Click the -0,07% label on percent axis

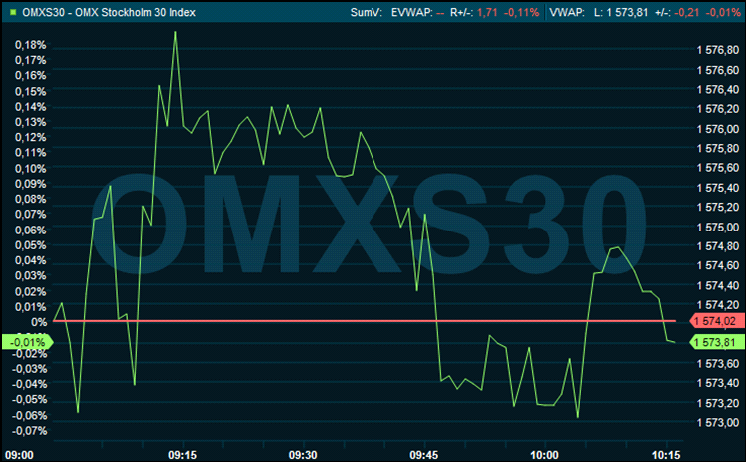[29, 431]
